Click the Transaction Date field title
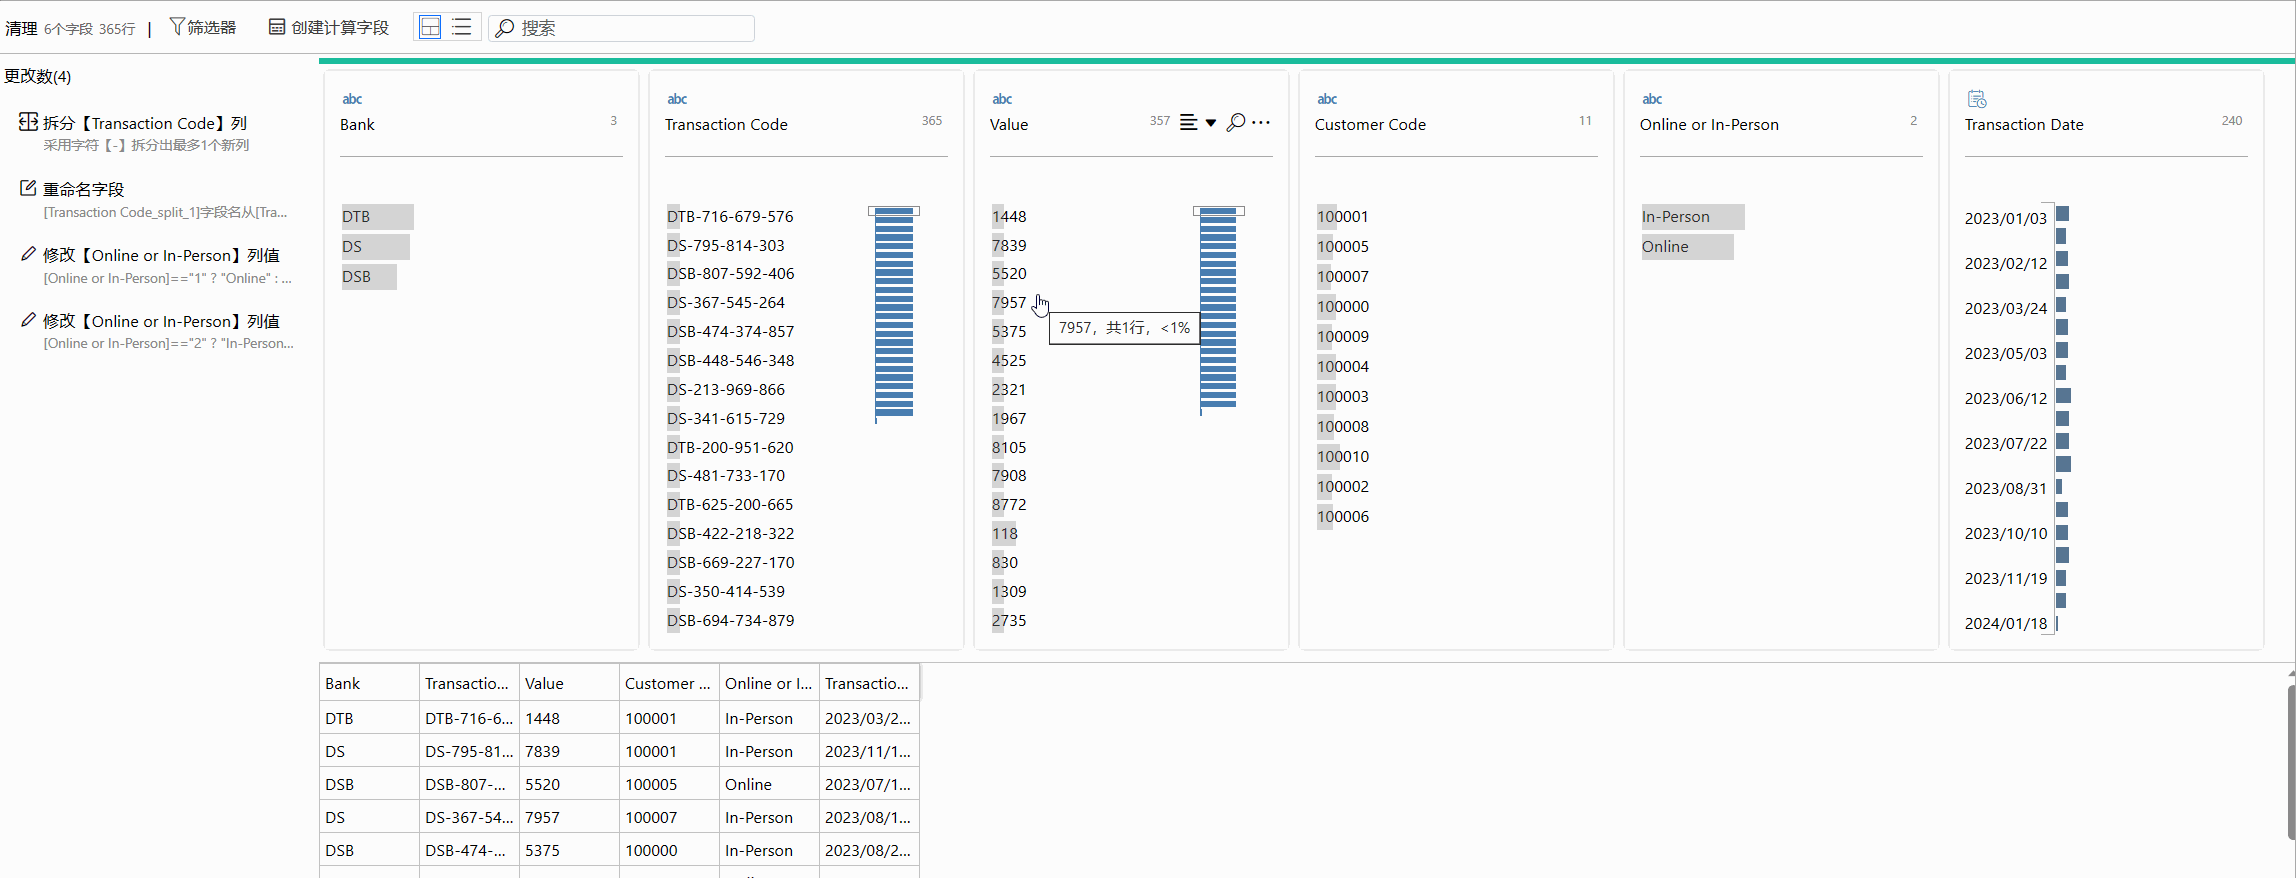 (2024, 125)
